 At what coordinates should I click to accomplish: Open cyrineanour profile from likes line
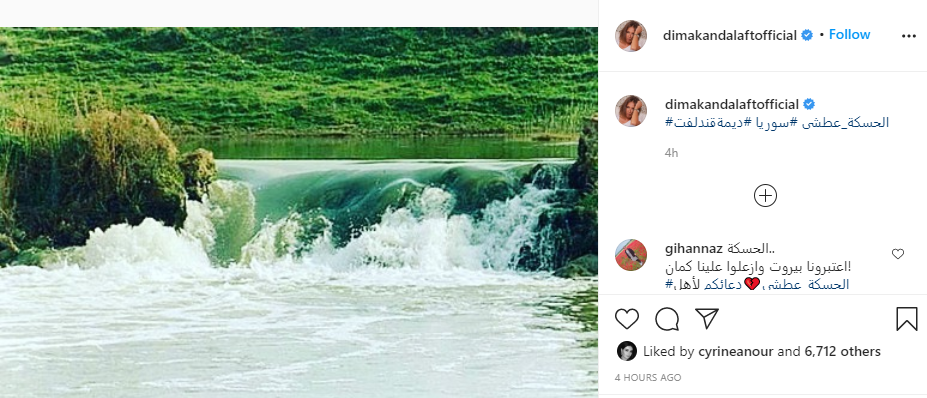point(735,351)
